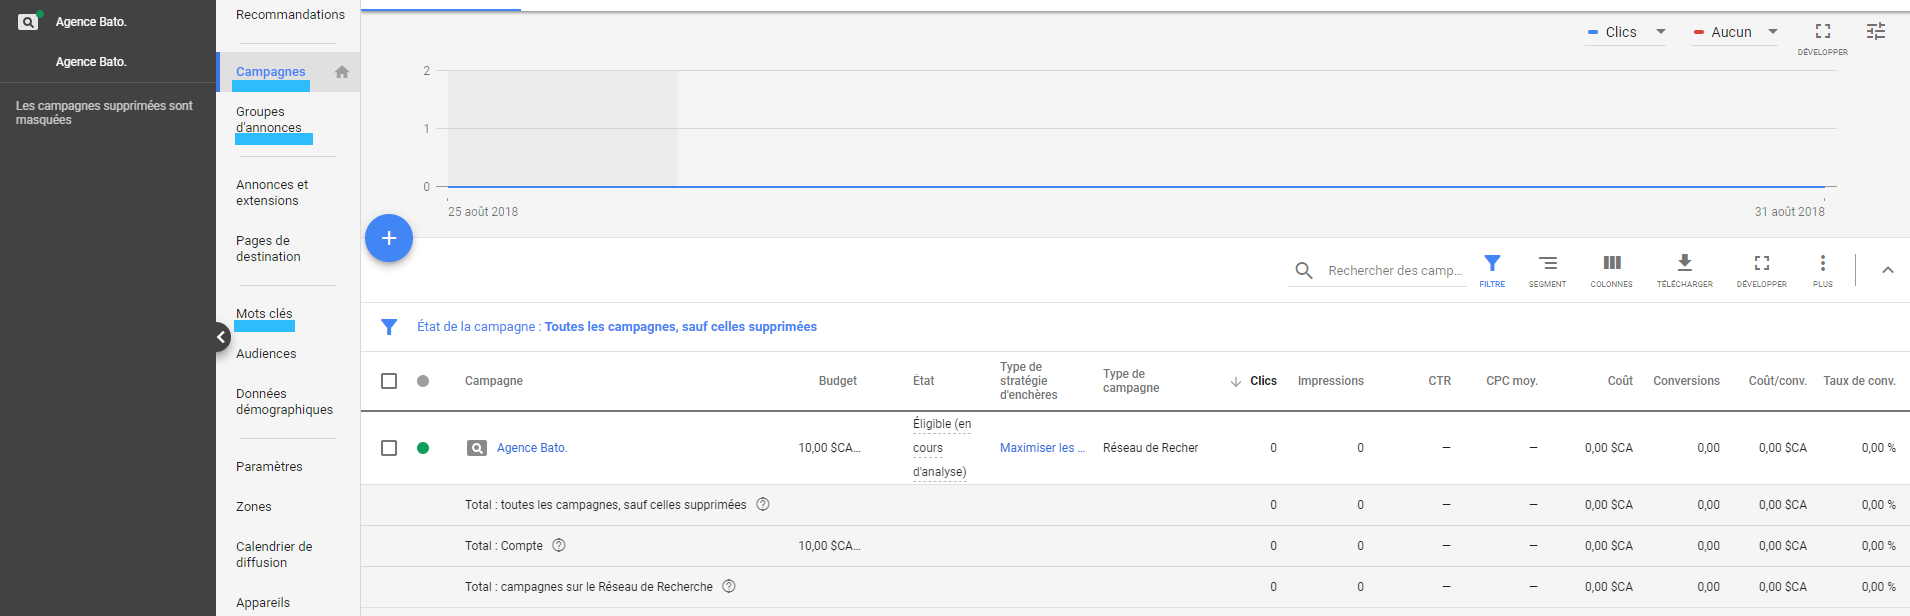The width and height of the screenshot is (1910, 616).
Task: Sort by Type de campagne header
Action: click(x=1131, y=381)
